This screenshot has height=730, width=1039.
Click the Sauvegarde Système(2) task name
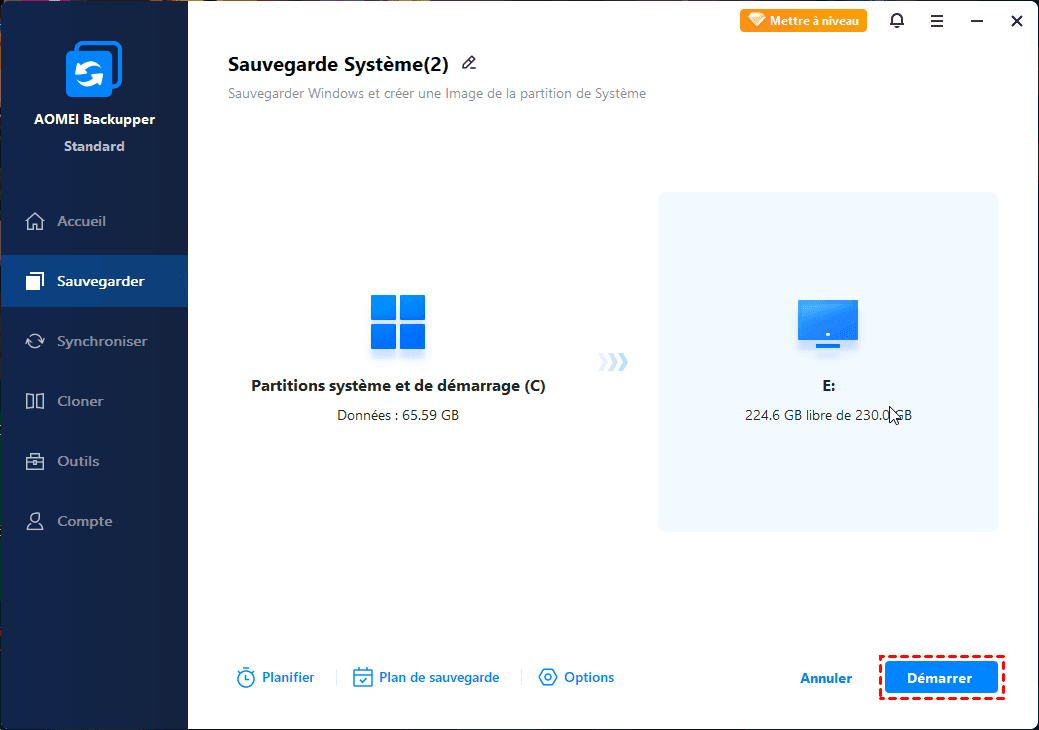338,64
